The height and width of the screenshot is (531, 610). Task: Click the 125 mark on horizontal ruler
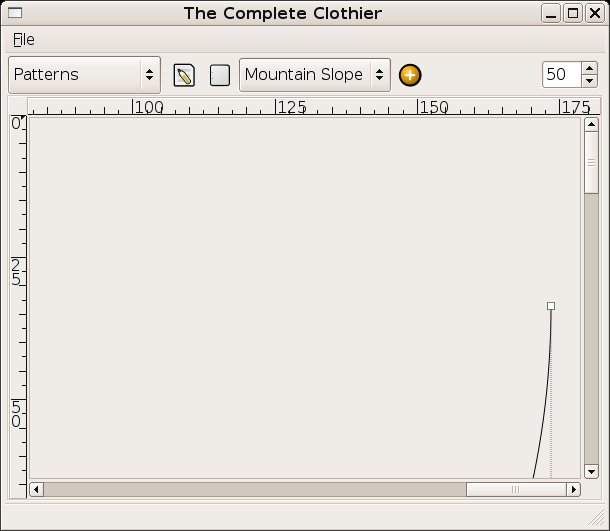tap(291, 107)
